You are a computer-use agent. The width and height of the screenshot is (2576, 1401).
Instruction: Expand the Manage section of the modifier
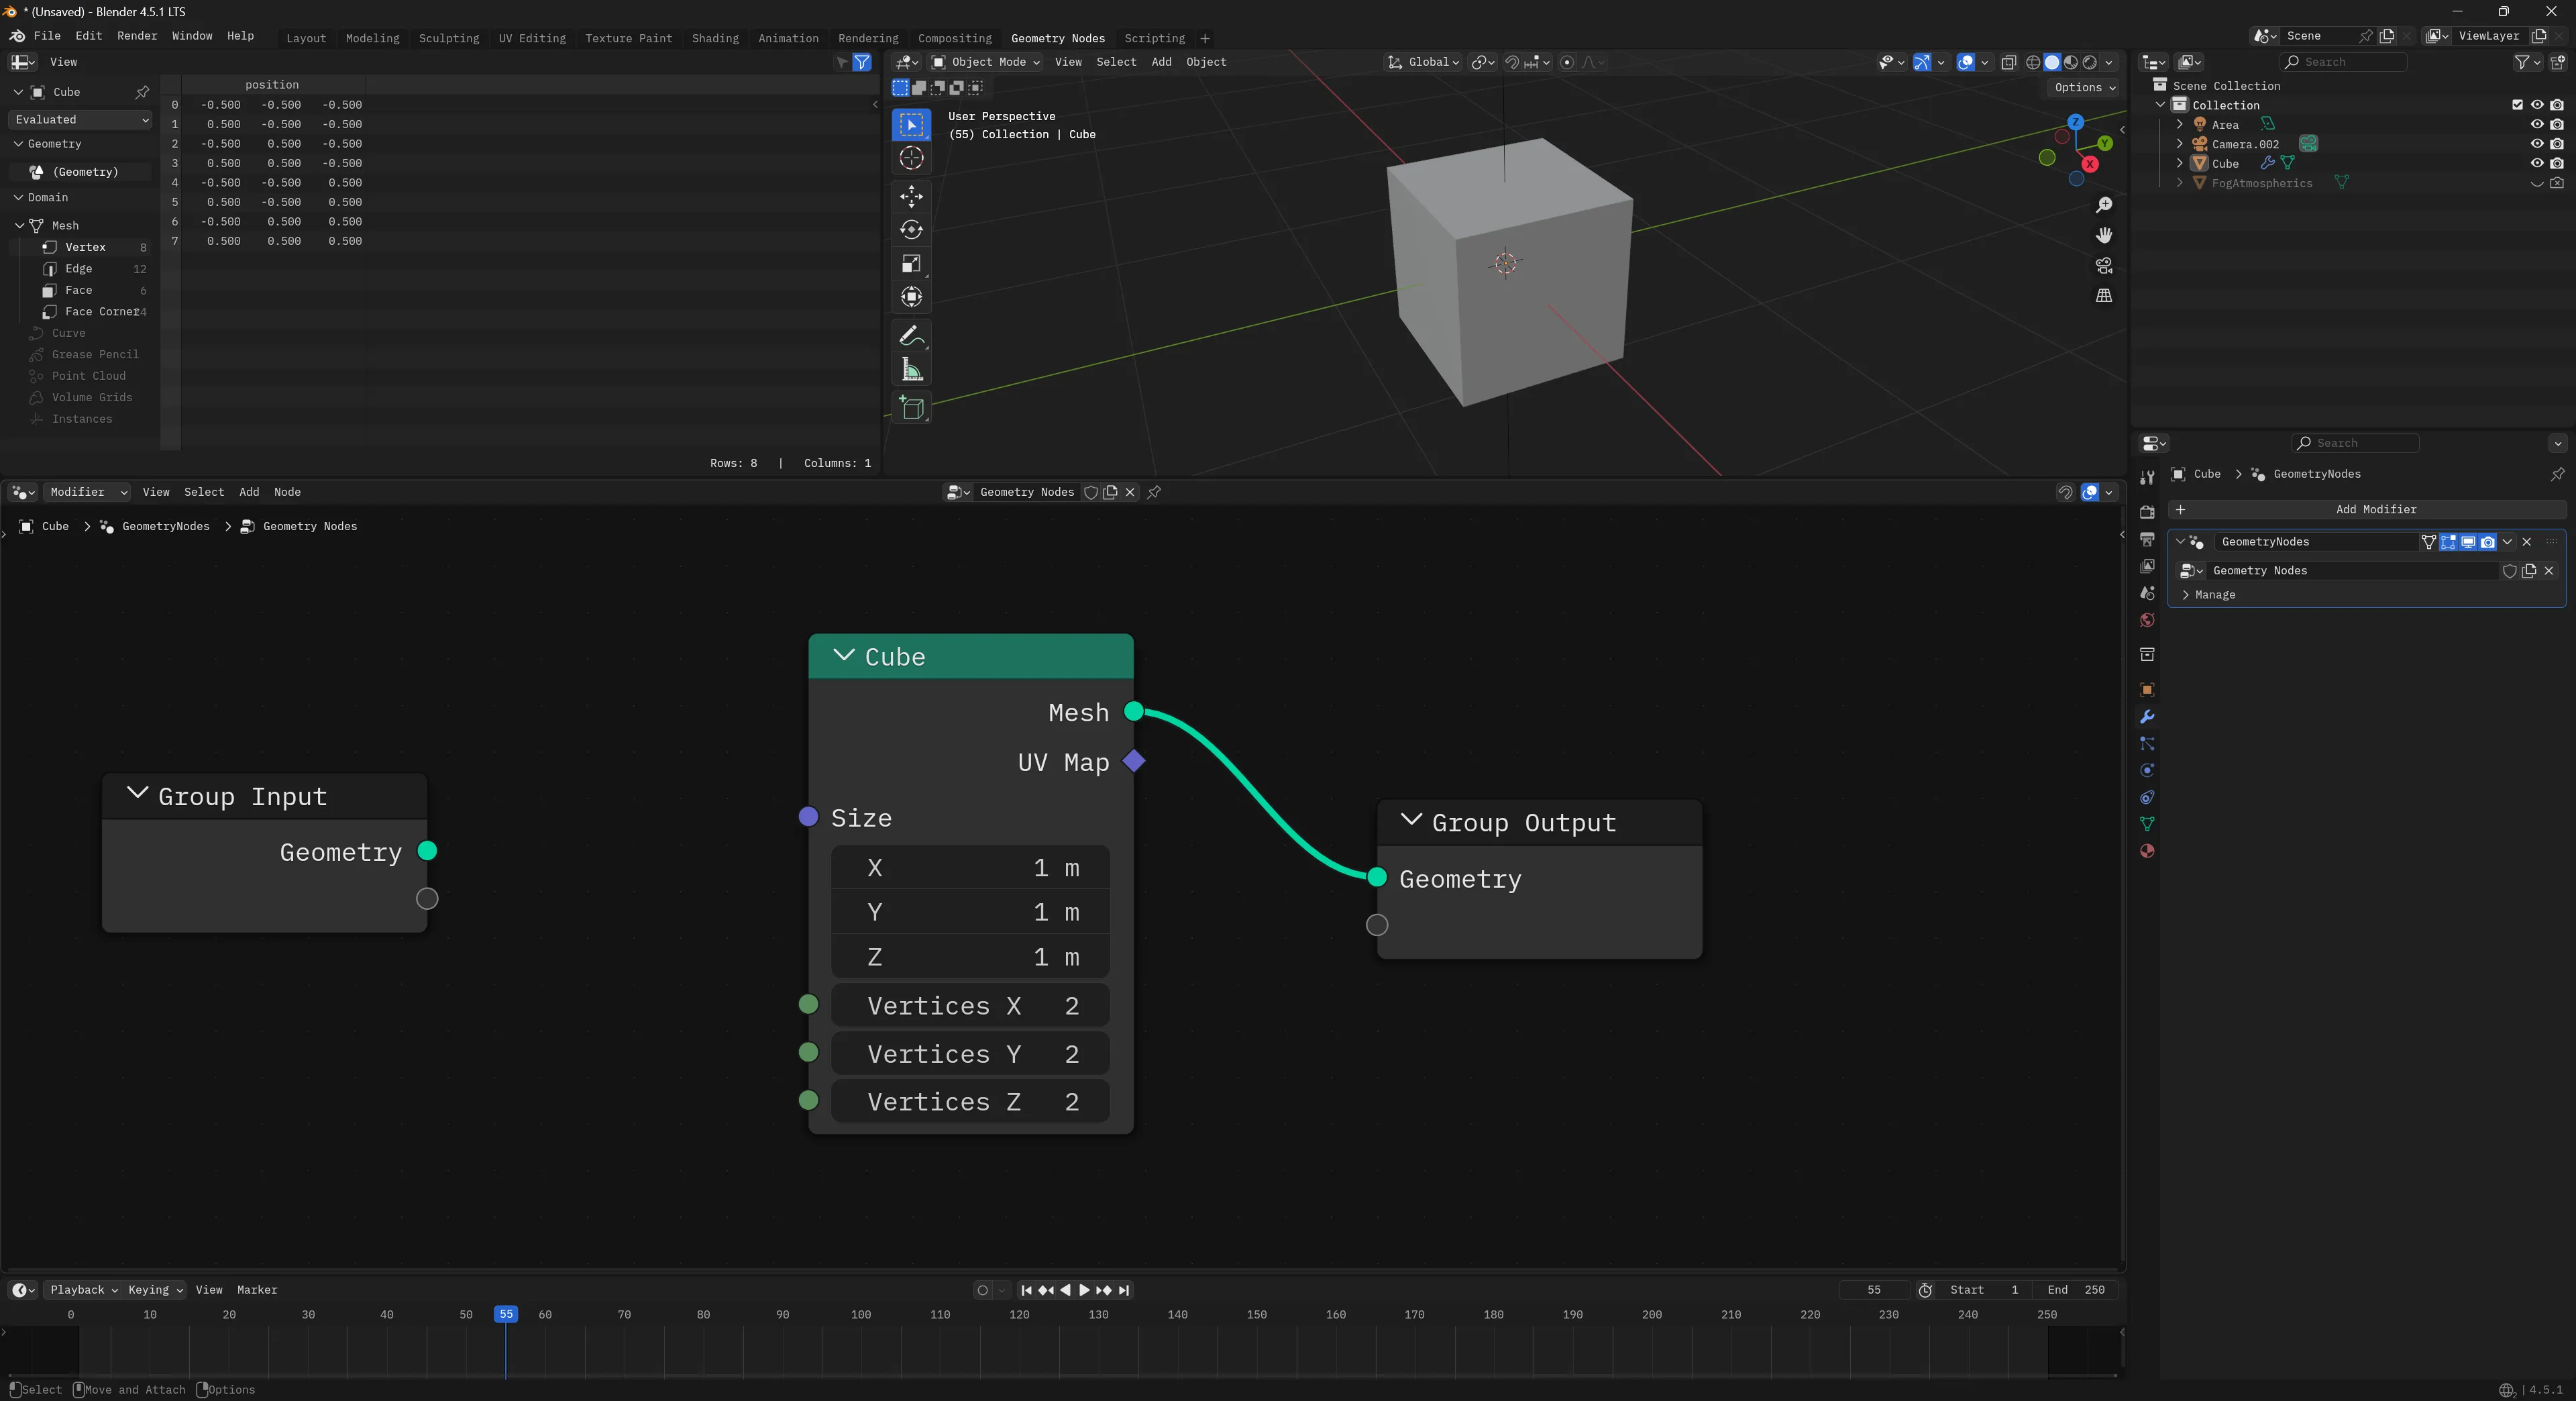(2211, 595)
